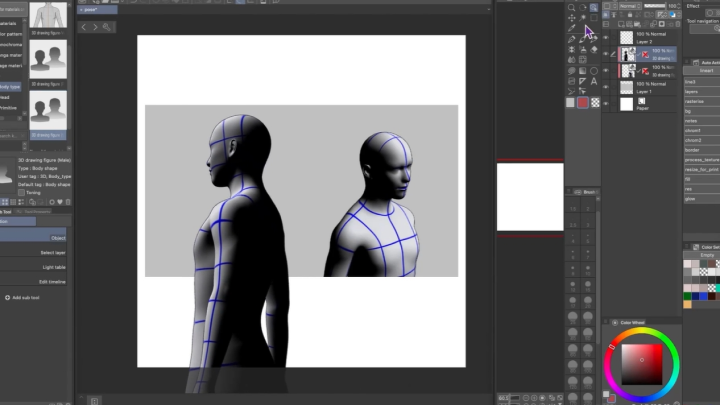This screenshot has width=720, height=405.
Task: Select the Pen tool
Action: (x=572, y=40)
